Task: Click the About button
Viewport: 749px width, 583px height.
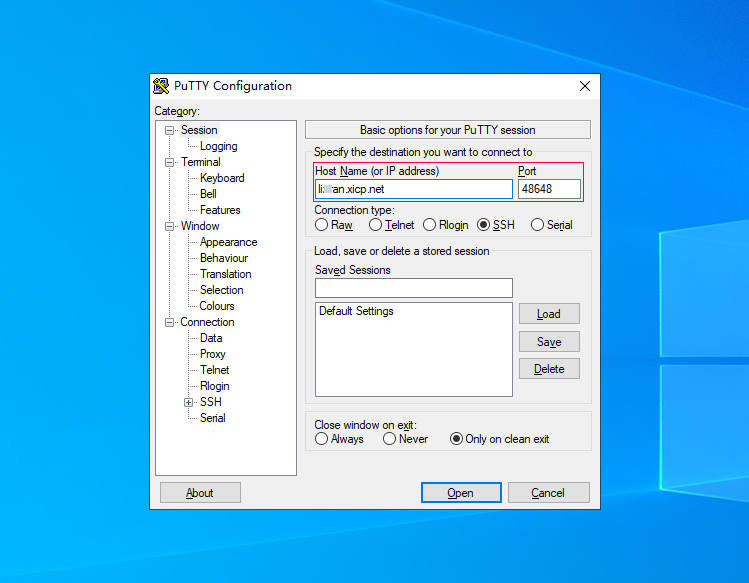Action: 200,493
